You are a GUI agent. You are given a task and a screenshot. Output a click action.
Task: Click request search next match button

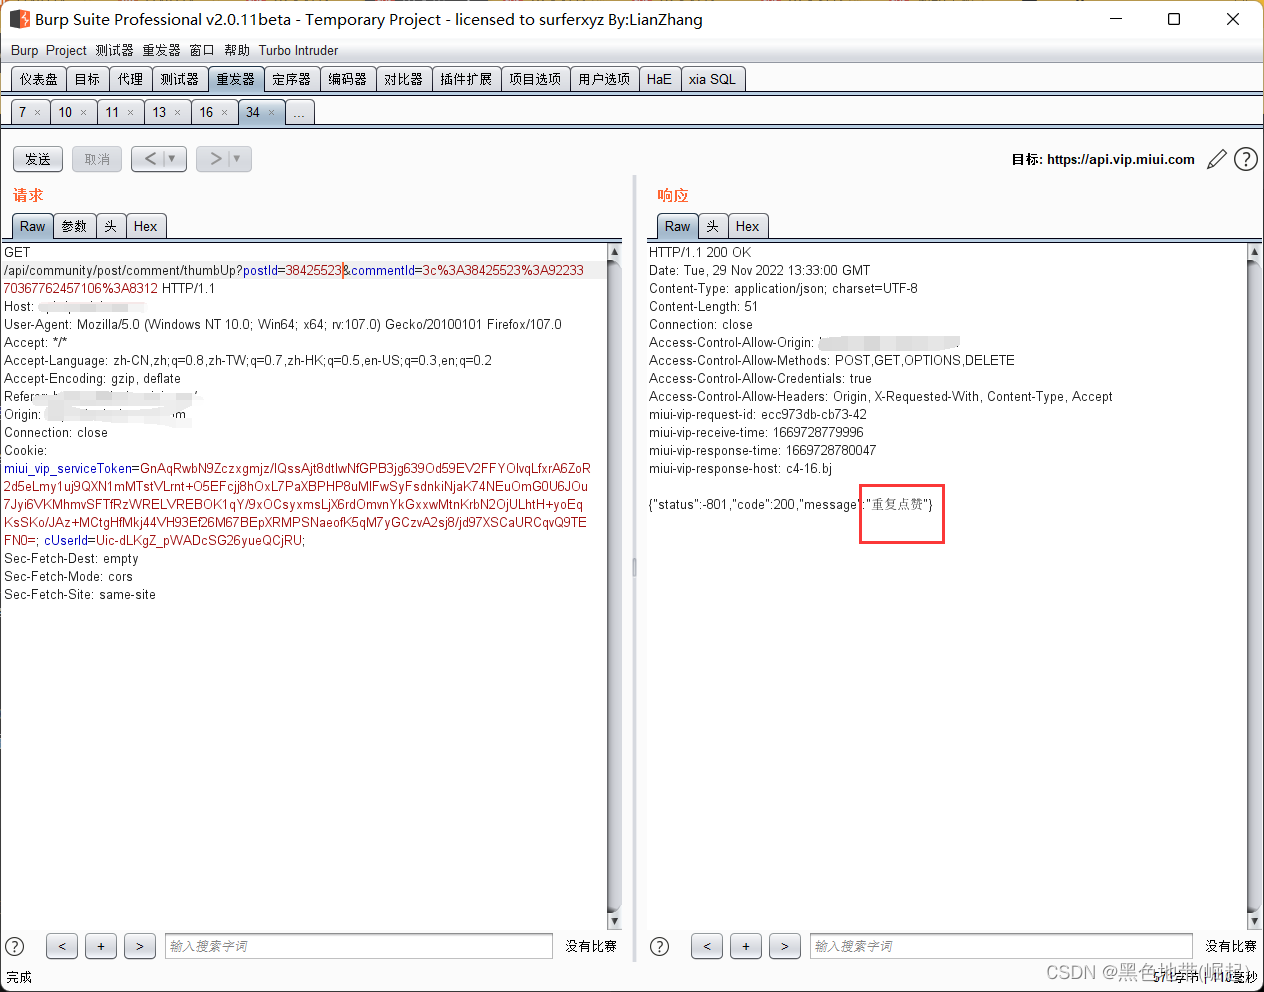click(140, 946)
